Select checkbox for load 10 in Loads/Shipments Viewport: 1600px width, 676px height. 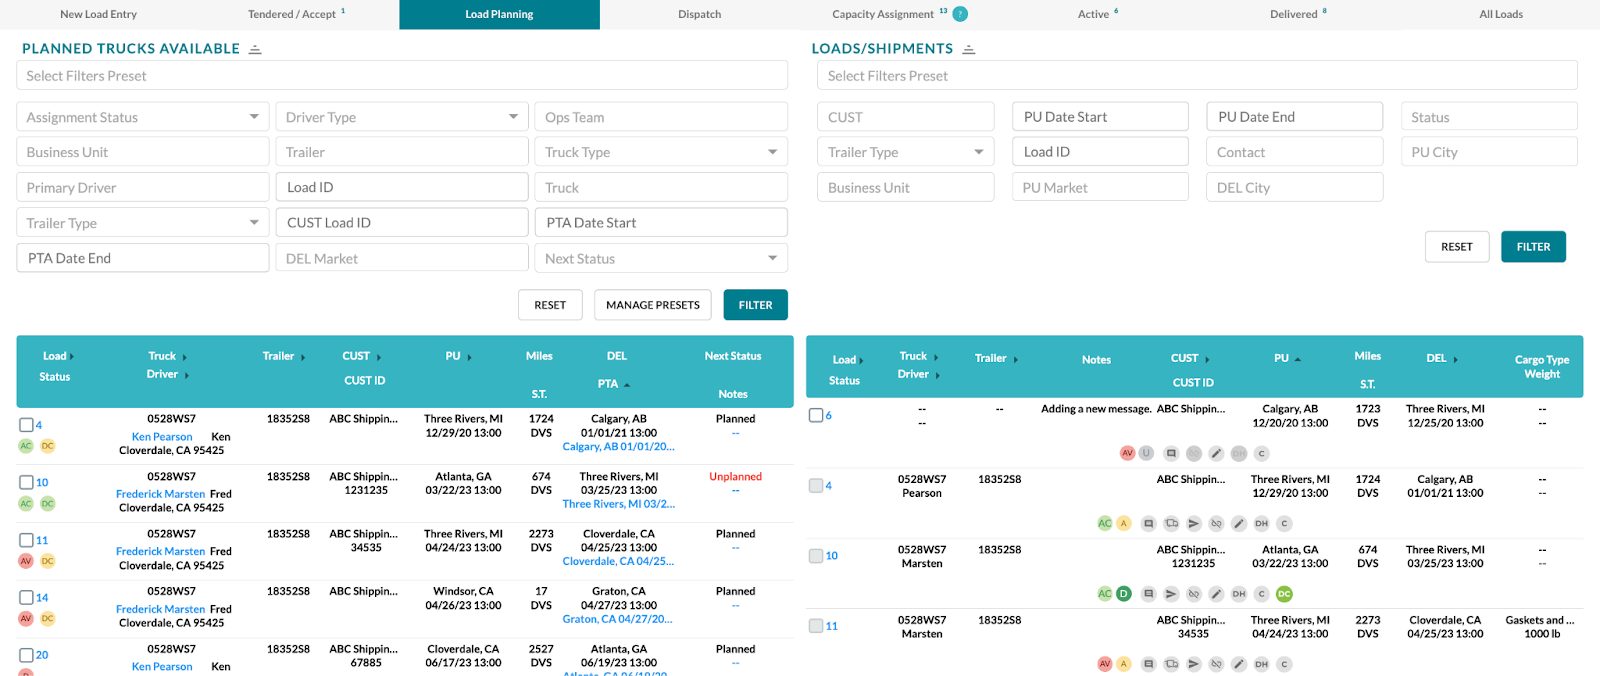pos(816,555)
